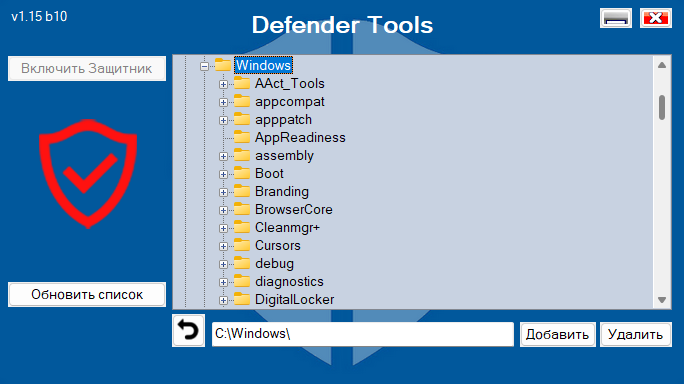The width and height of the screenshot is (684, 384).
Task: Select the BrowserCore folder label
Action: (294, 209)
